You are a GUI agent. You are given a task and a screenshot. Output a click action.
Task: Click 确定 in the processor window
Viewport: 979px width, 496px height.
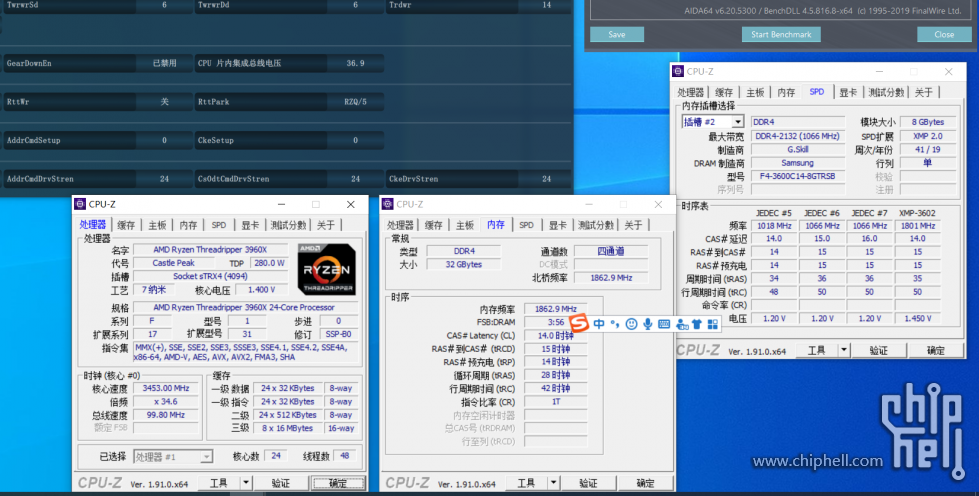pyautogui.click(x=338, y=483)
